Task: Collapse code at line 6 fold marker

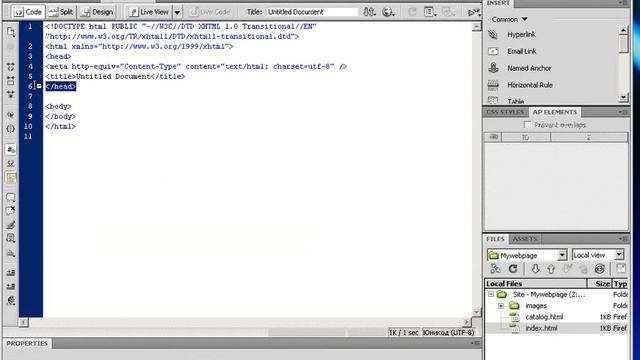Action: [39, 86]
